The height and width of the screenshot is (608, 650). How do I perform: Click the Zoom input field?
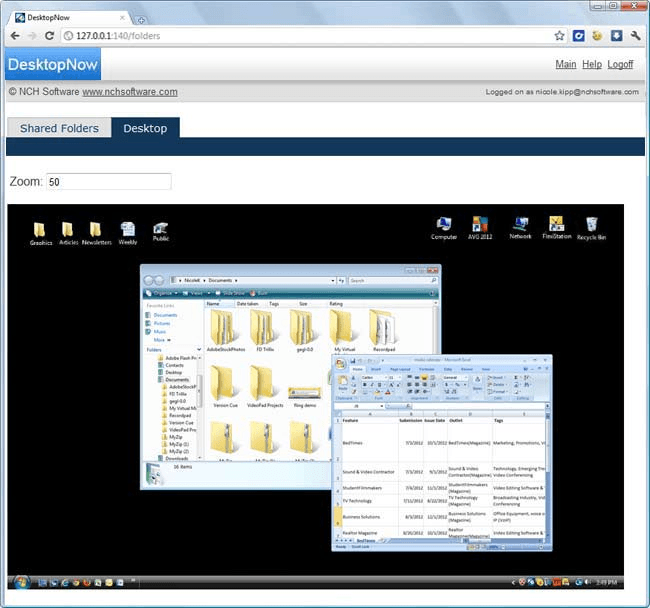pyautogui.click(x=108, y=182)
